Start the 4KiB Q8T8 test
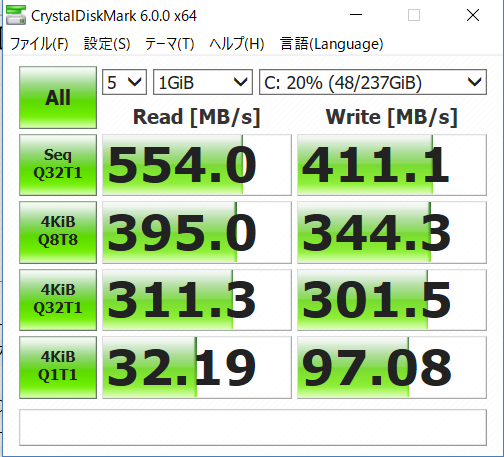 tap(58, 232)
